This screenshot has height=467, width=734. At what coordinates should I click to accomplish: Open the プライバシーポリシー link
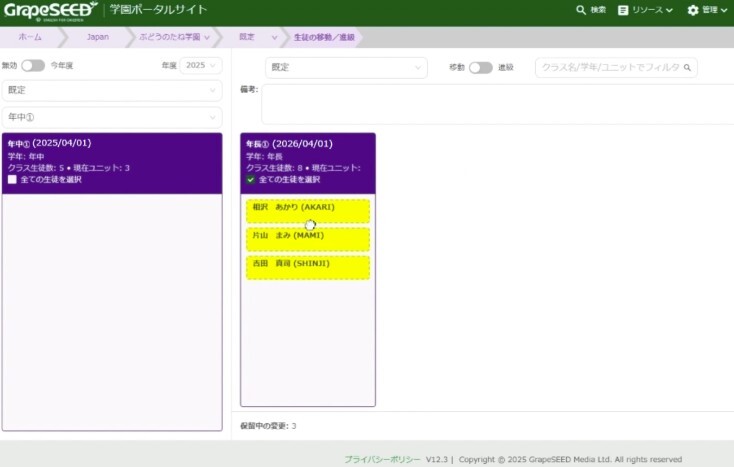[382, 460]
